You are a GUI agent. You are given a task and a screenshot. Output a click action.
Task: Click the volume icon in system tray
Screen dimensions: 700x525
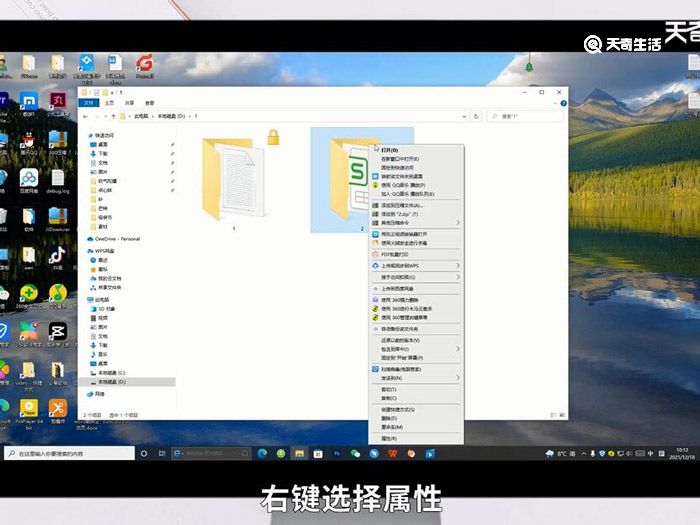[629, 454]
